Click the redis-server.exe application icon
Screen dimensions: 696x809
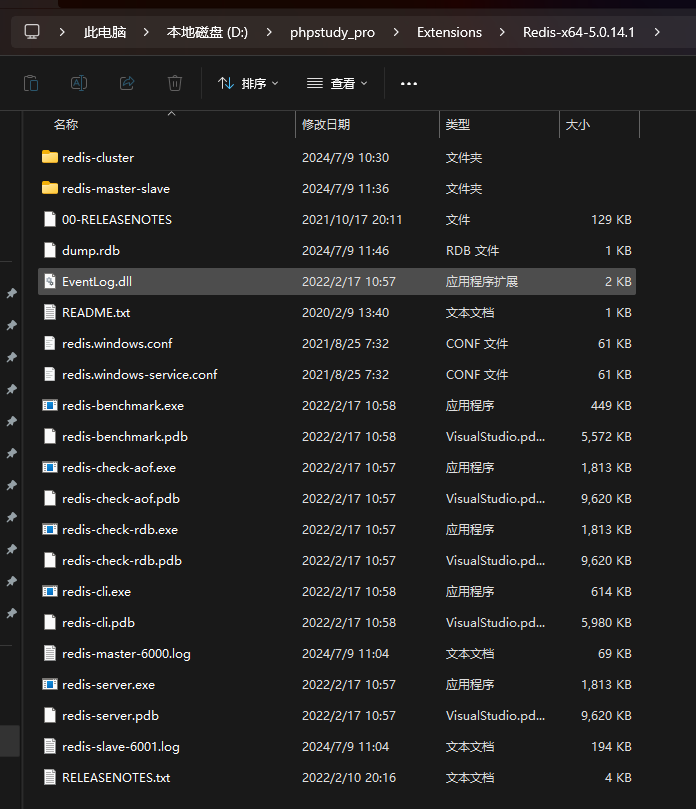click(x=50, y=685)
